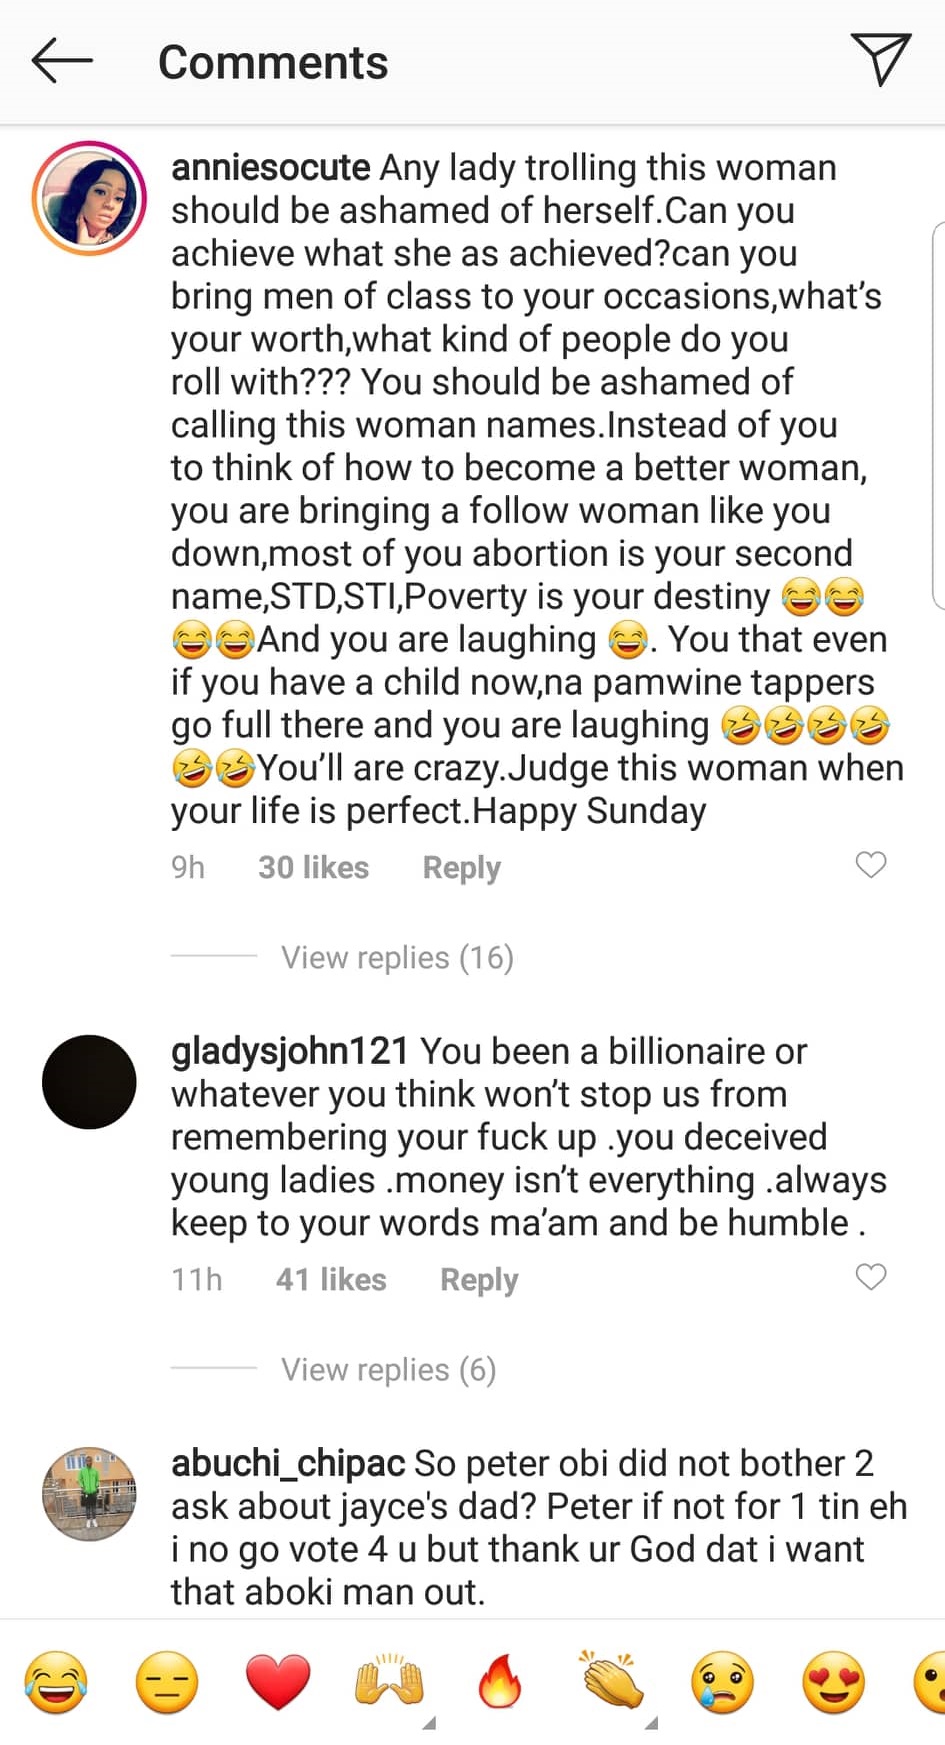Open gladysjohn121 username profile link
This screenshot has height=1745, width=945.
pyautogui.click(x=289, y=1051)
